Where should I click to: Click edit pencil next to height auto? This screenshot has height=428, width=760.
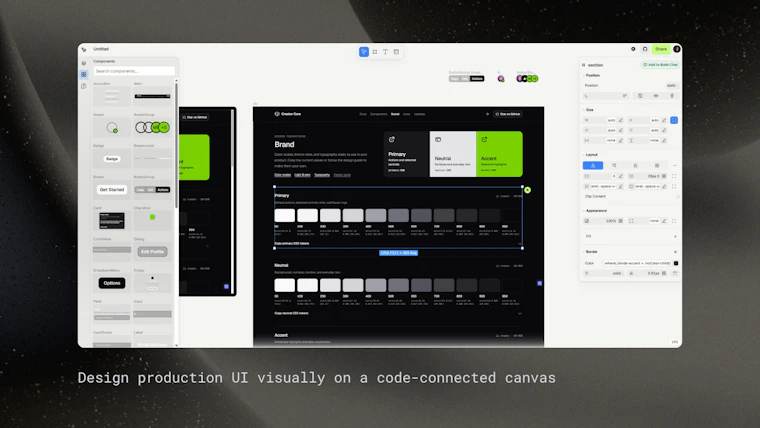point(664,120)
